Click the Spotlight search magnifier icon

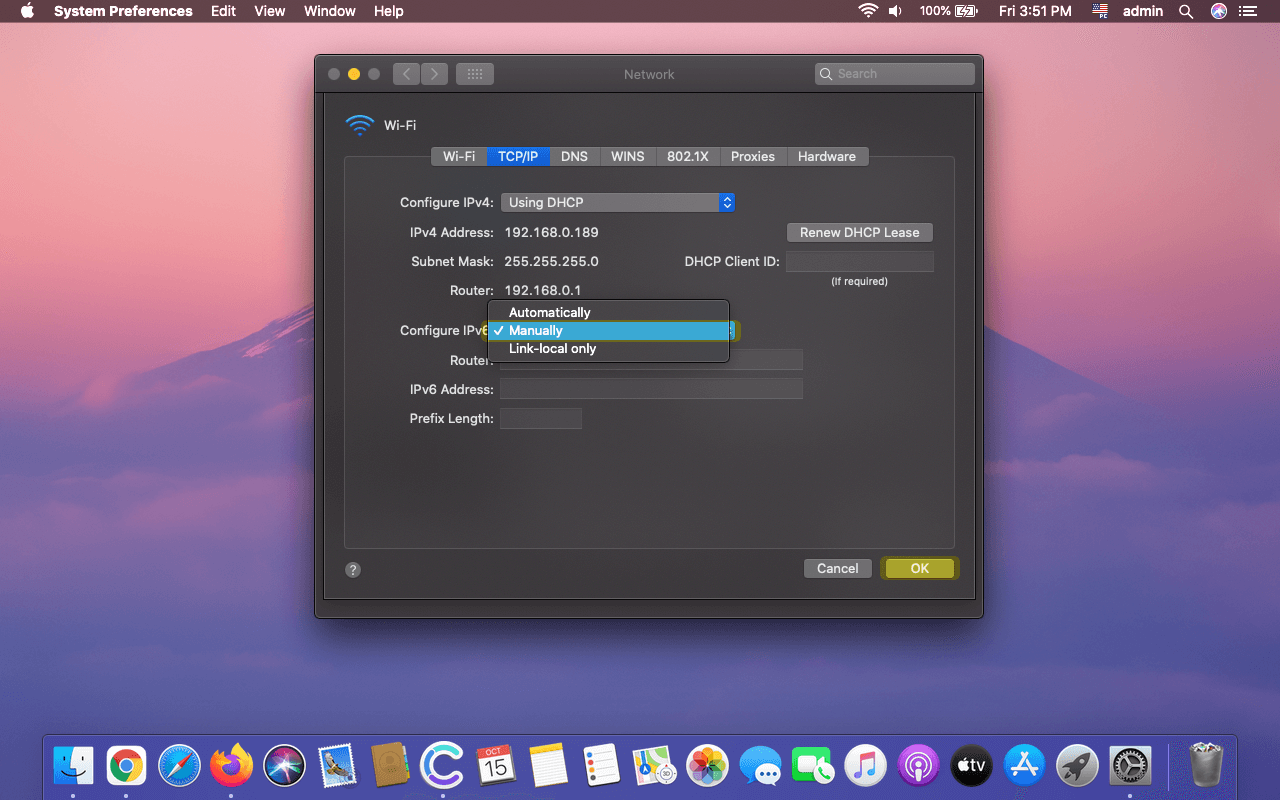pos(1186,11)
